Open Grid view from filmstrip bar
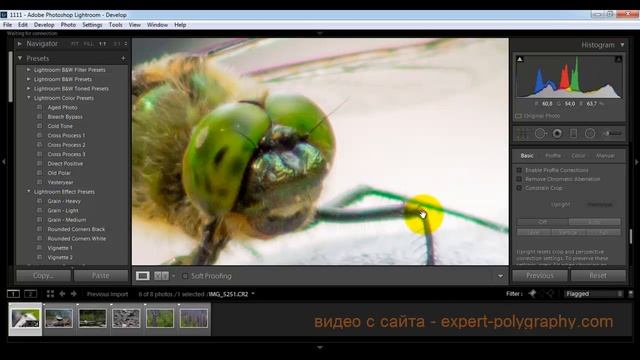 pos(50,294)
